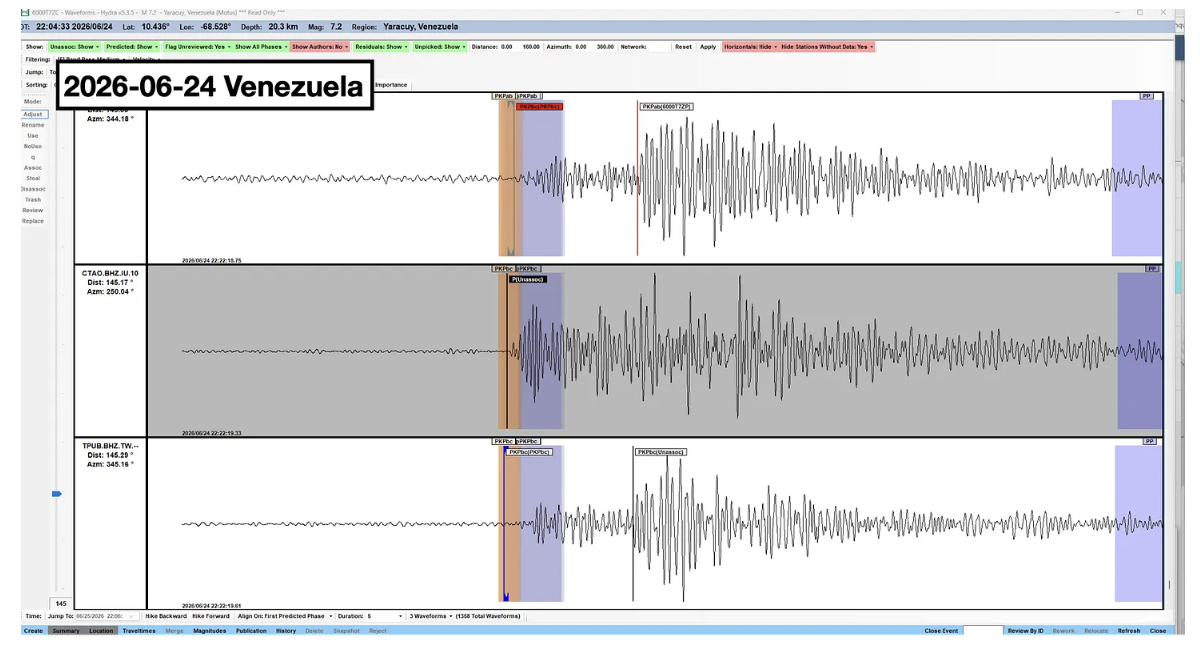
Task: Click the Close button in bottom bar
Action: point(1158,631)
